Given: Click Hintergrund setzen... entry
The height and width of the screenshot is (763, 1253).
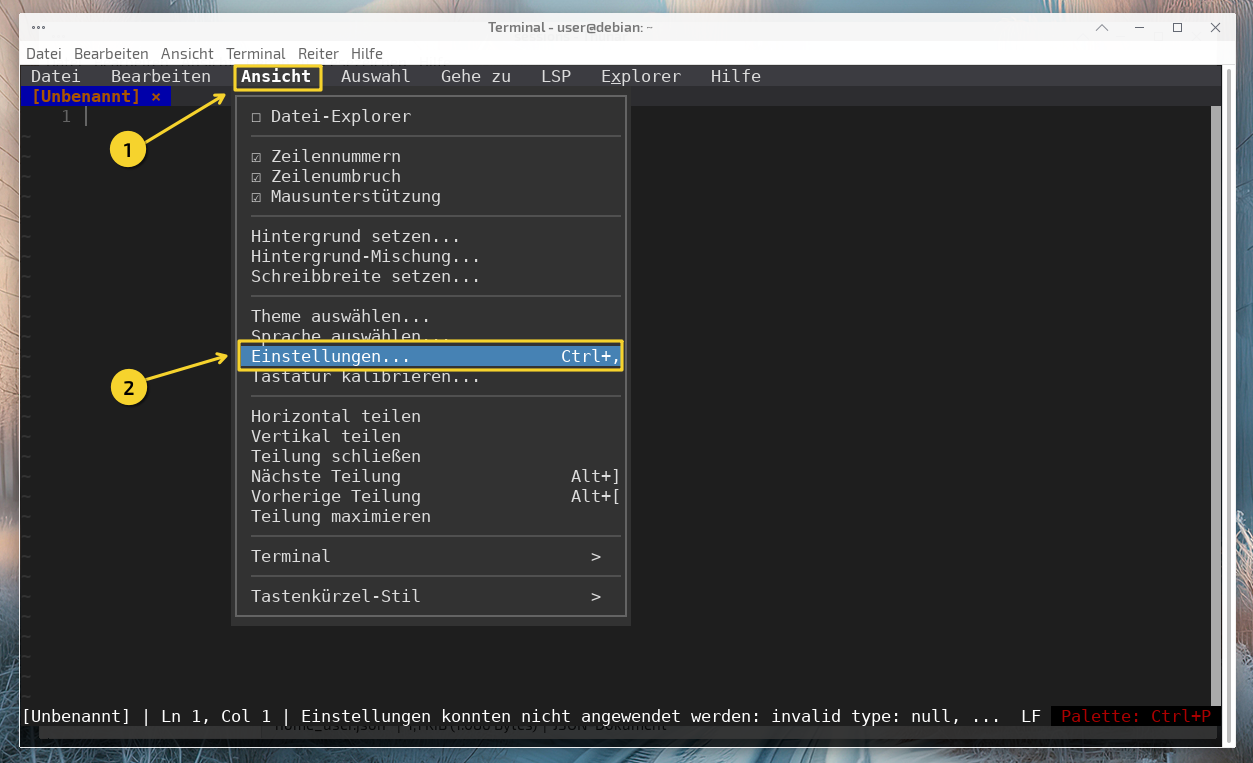Looking at the screenshot, I should click(355, 236).
